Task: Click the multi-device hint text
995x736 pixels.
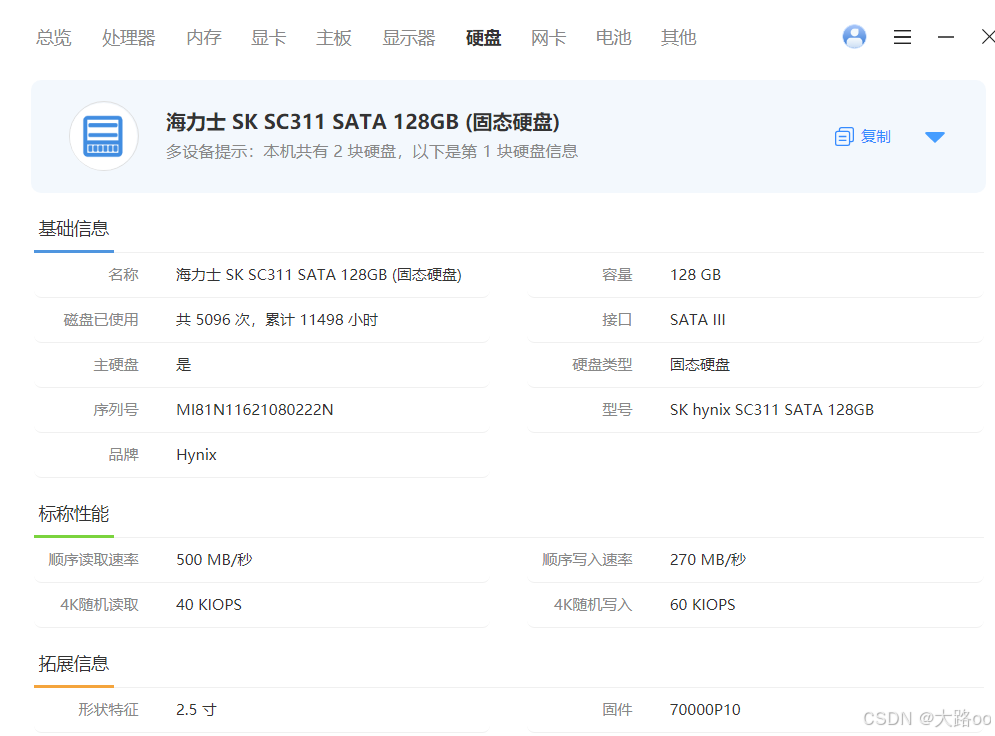Action: click(x=372, y=152)
